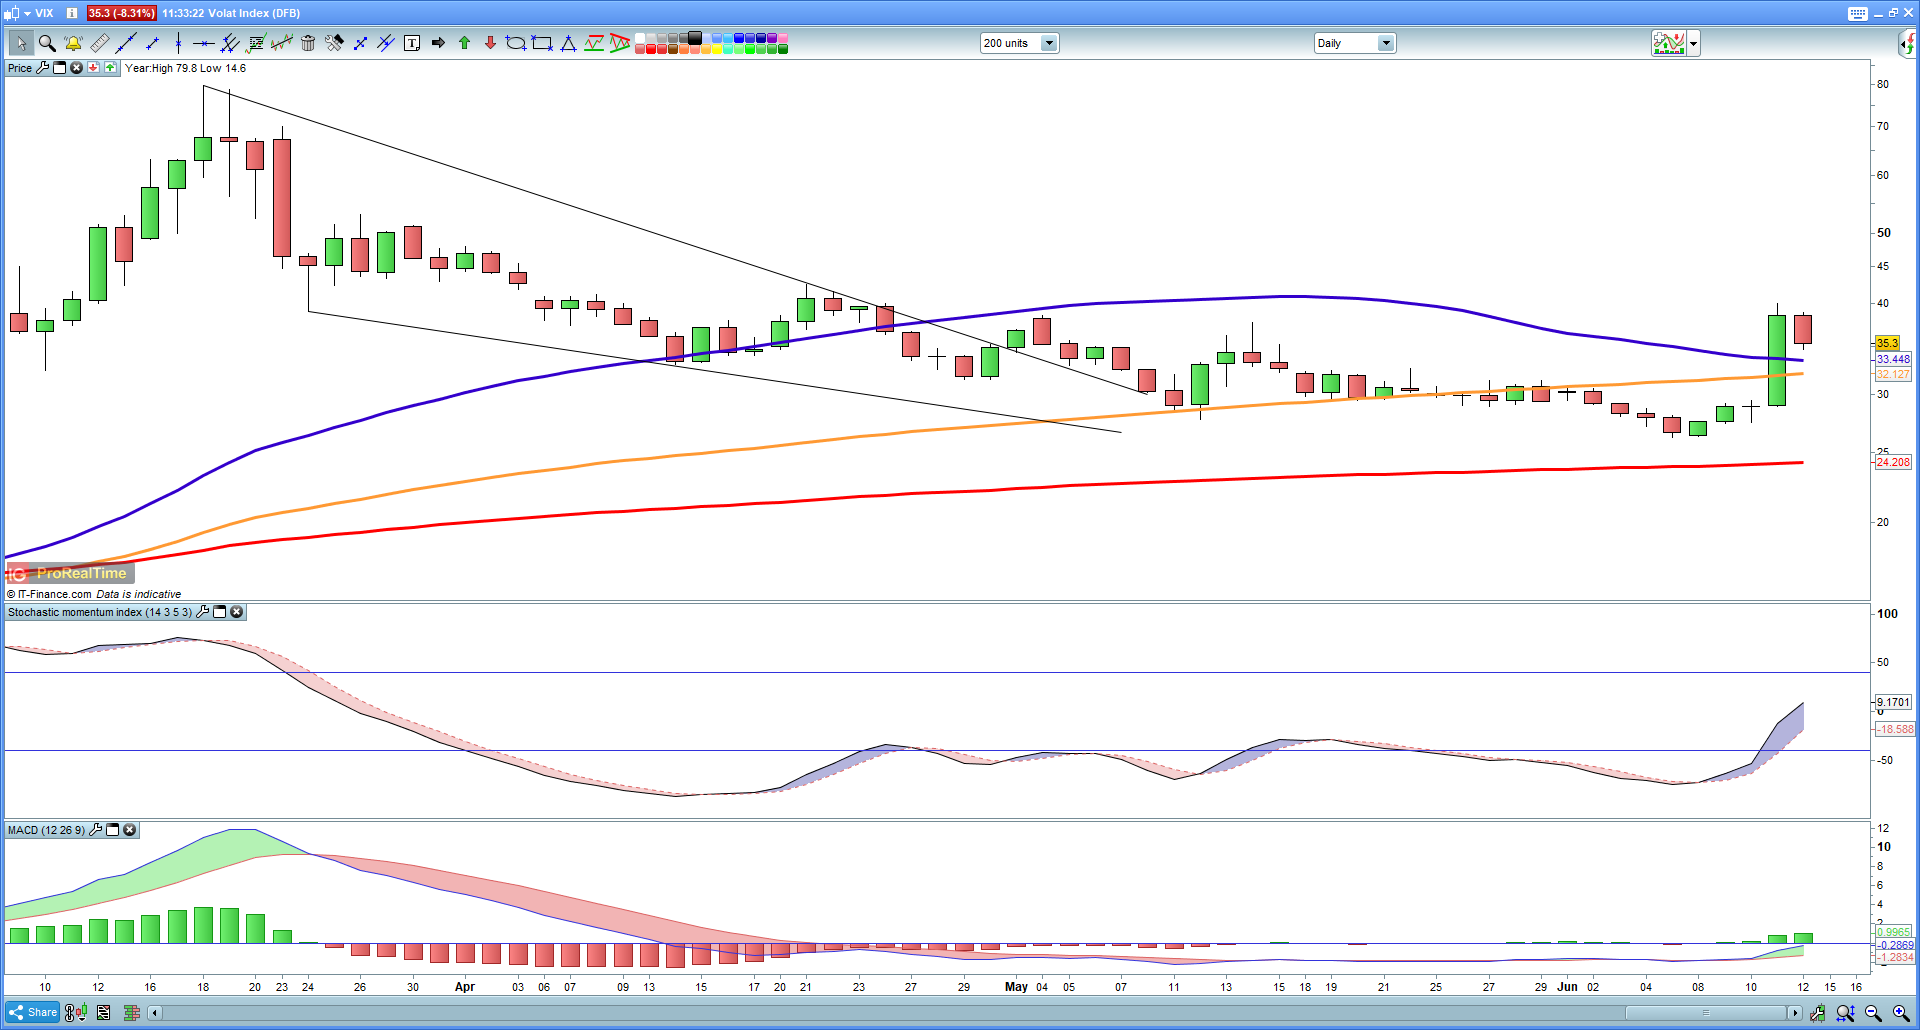This screenshot has width=1920, height=1030.
Task: Expand the Daily timeframe dropdown
Action: (1385, 43)
